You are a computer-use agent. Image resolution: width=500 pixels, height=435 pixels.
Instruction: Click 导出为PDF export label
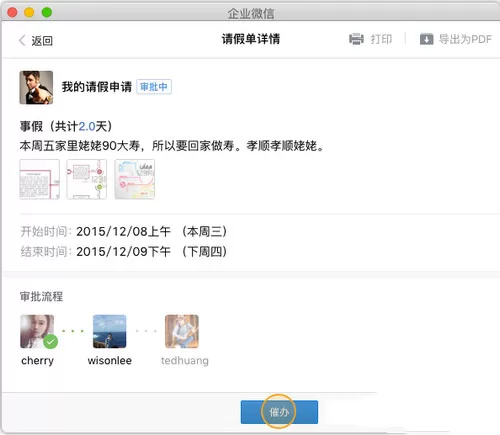[465, 39]
